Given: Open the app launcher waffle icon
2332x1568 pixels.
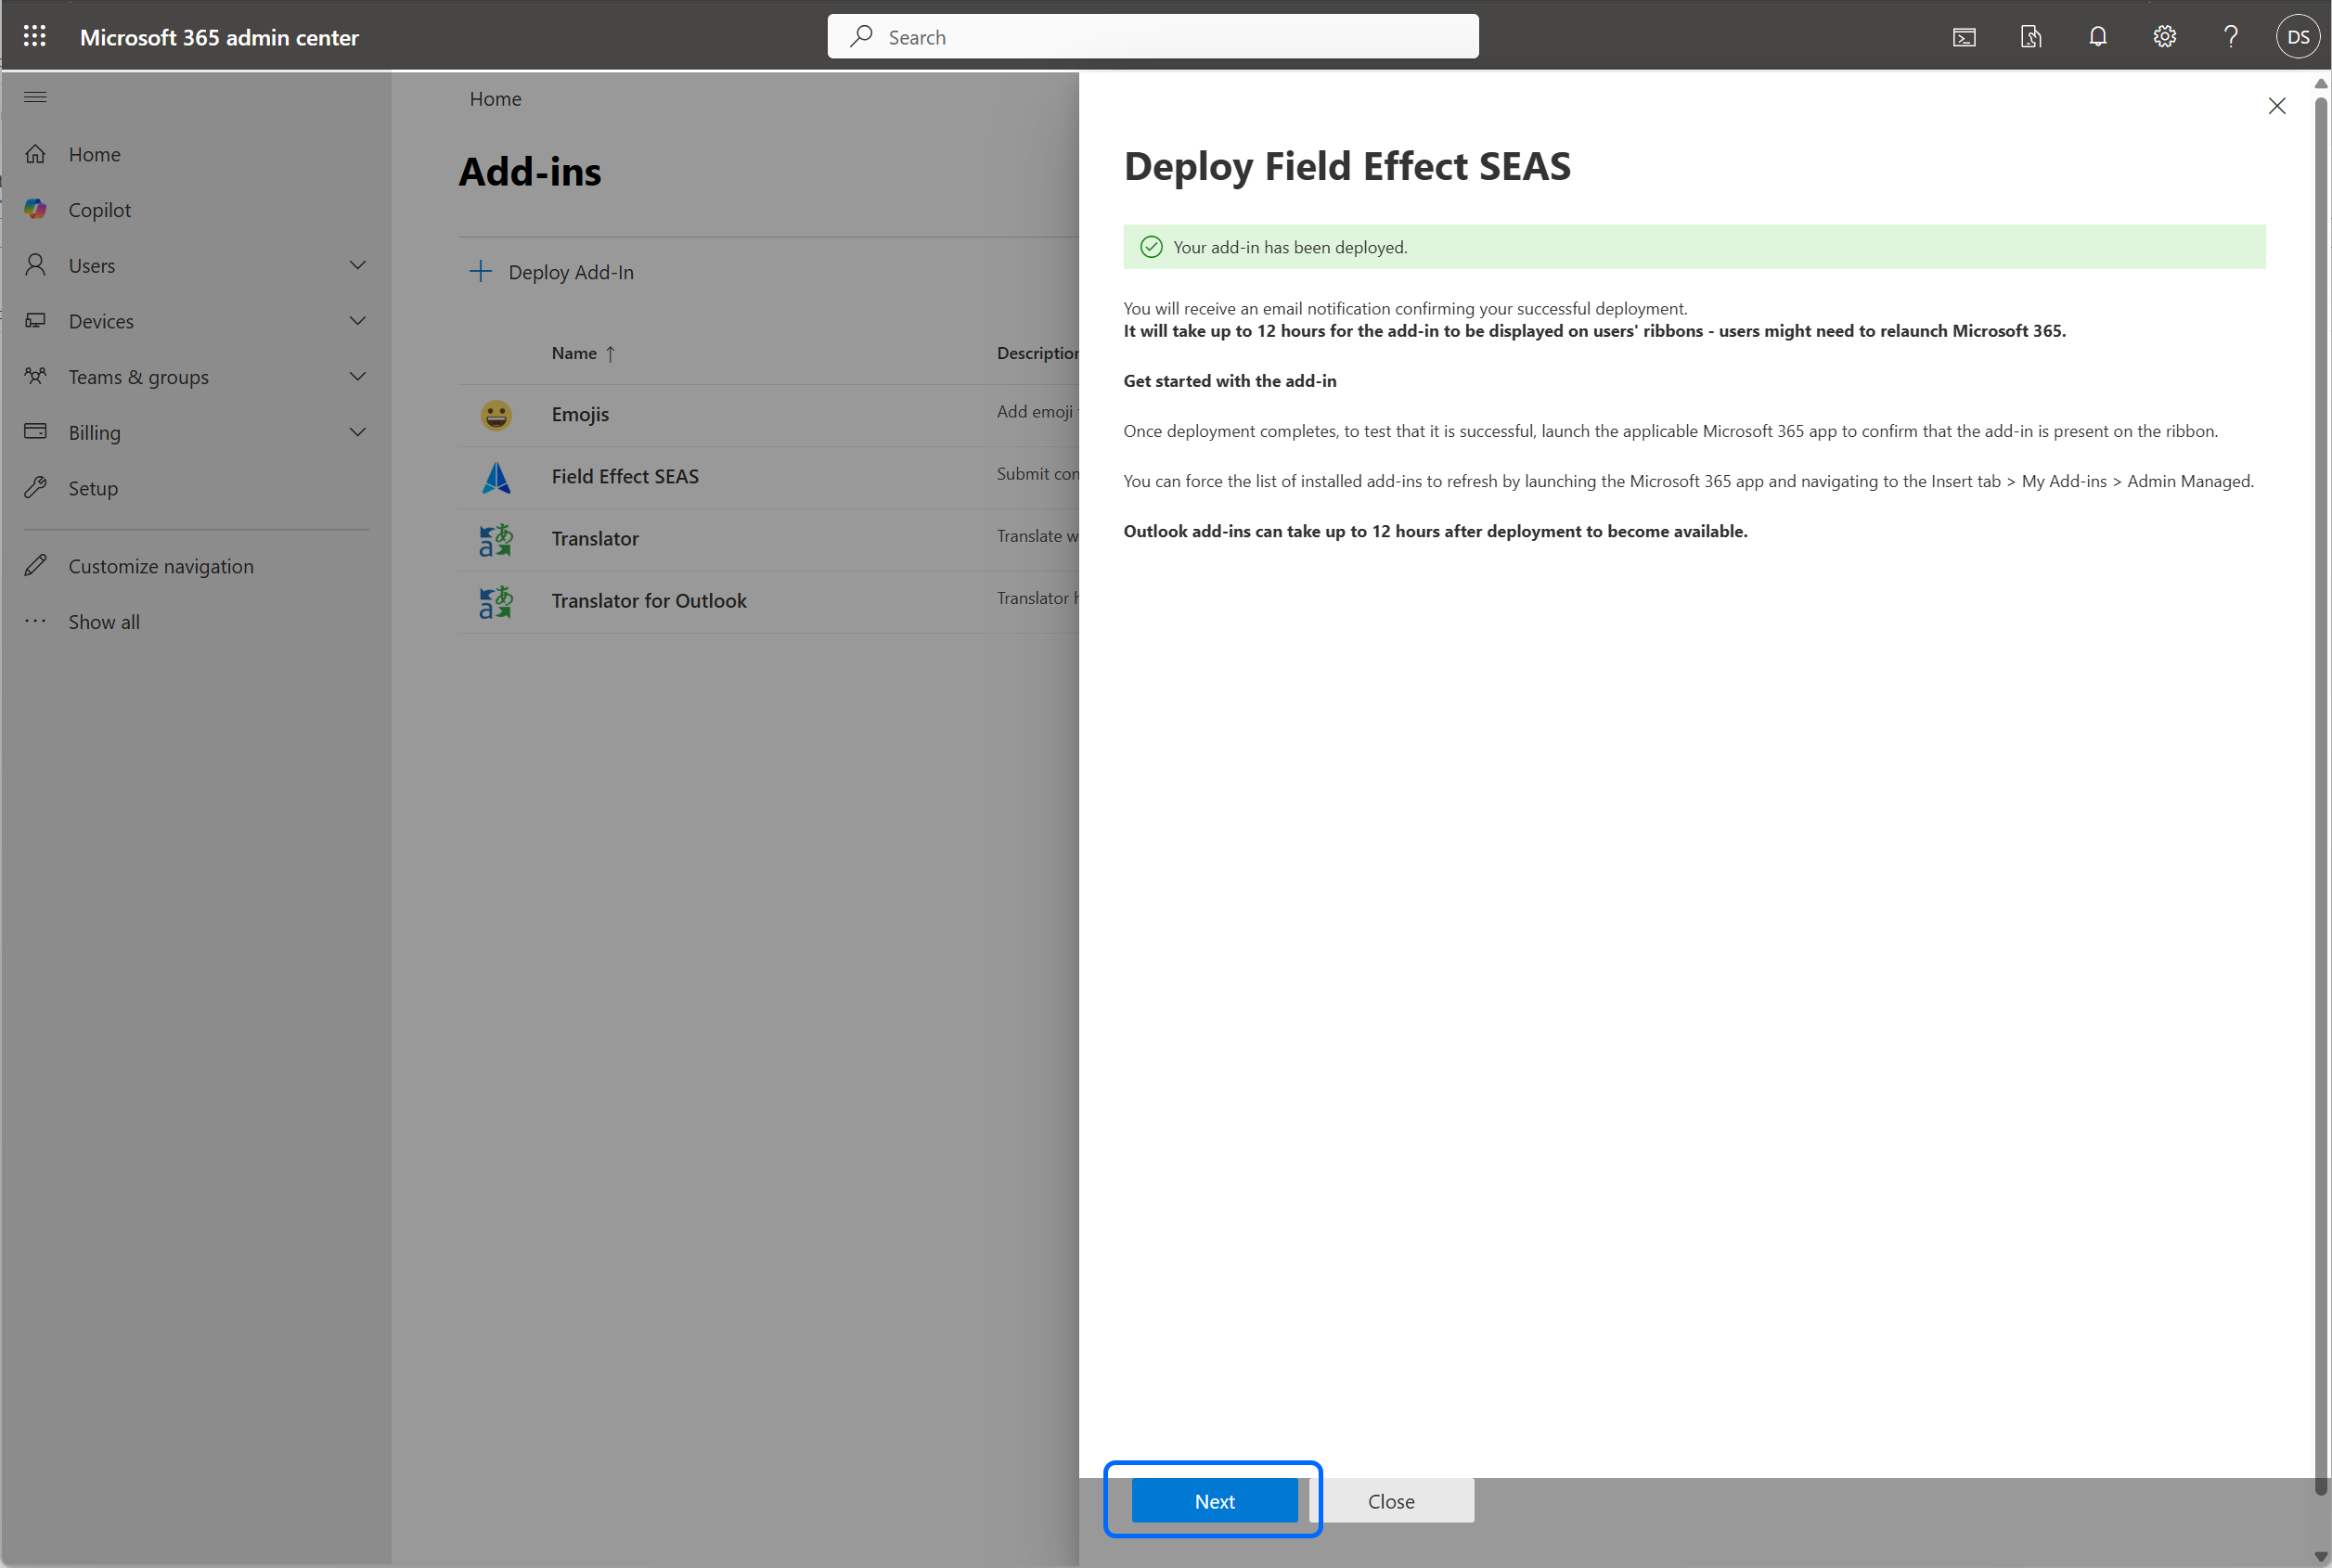Looking at the screenshot, I should tap(35, 37).
